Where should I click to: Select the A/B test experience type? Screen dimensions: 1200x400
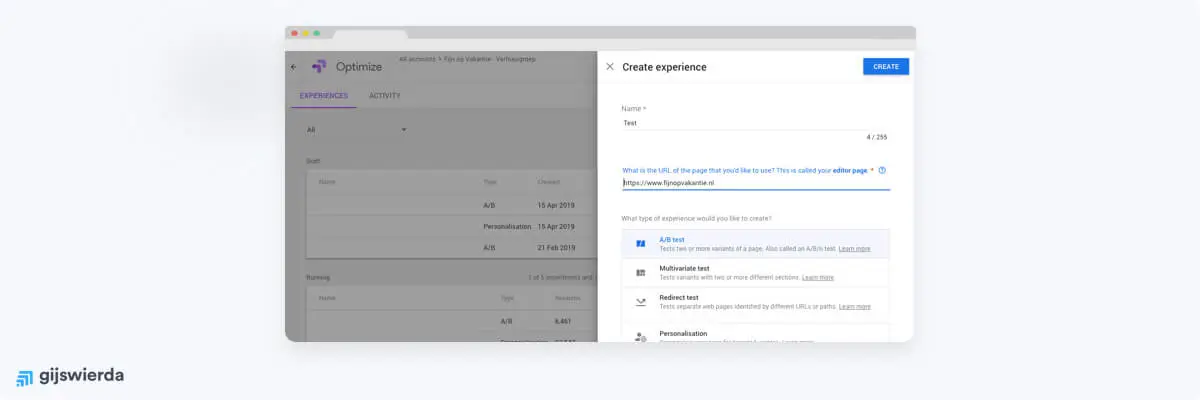[x=755, y=243]
